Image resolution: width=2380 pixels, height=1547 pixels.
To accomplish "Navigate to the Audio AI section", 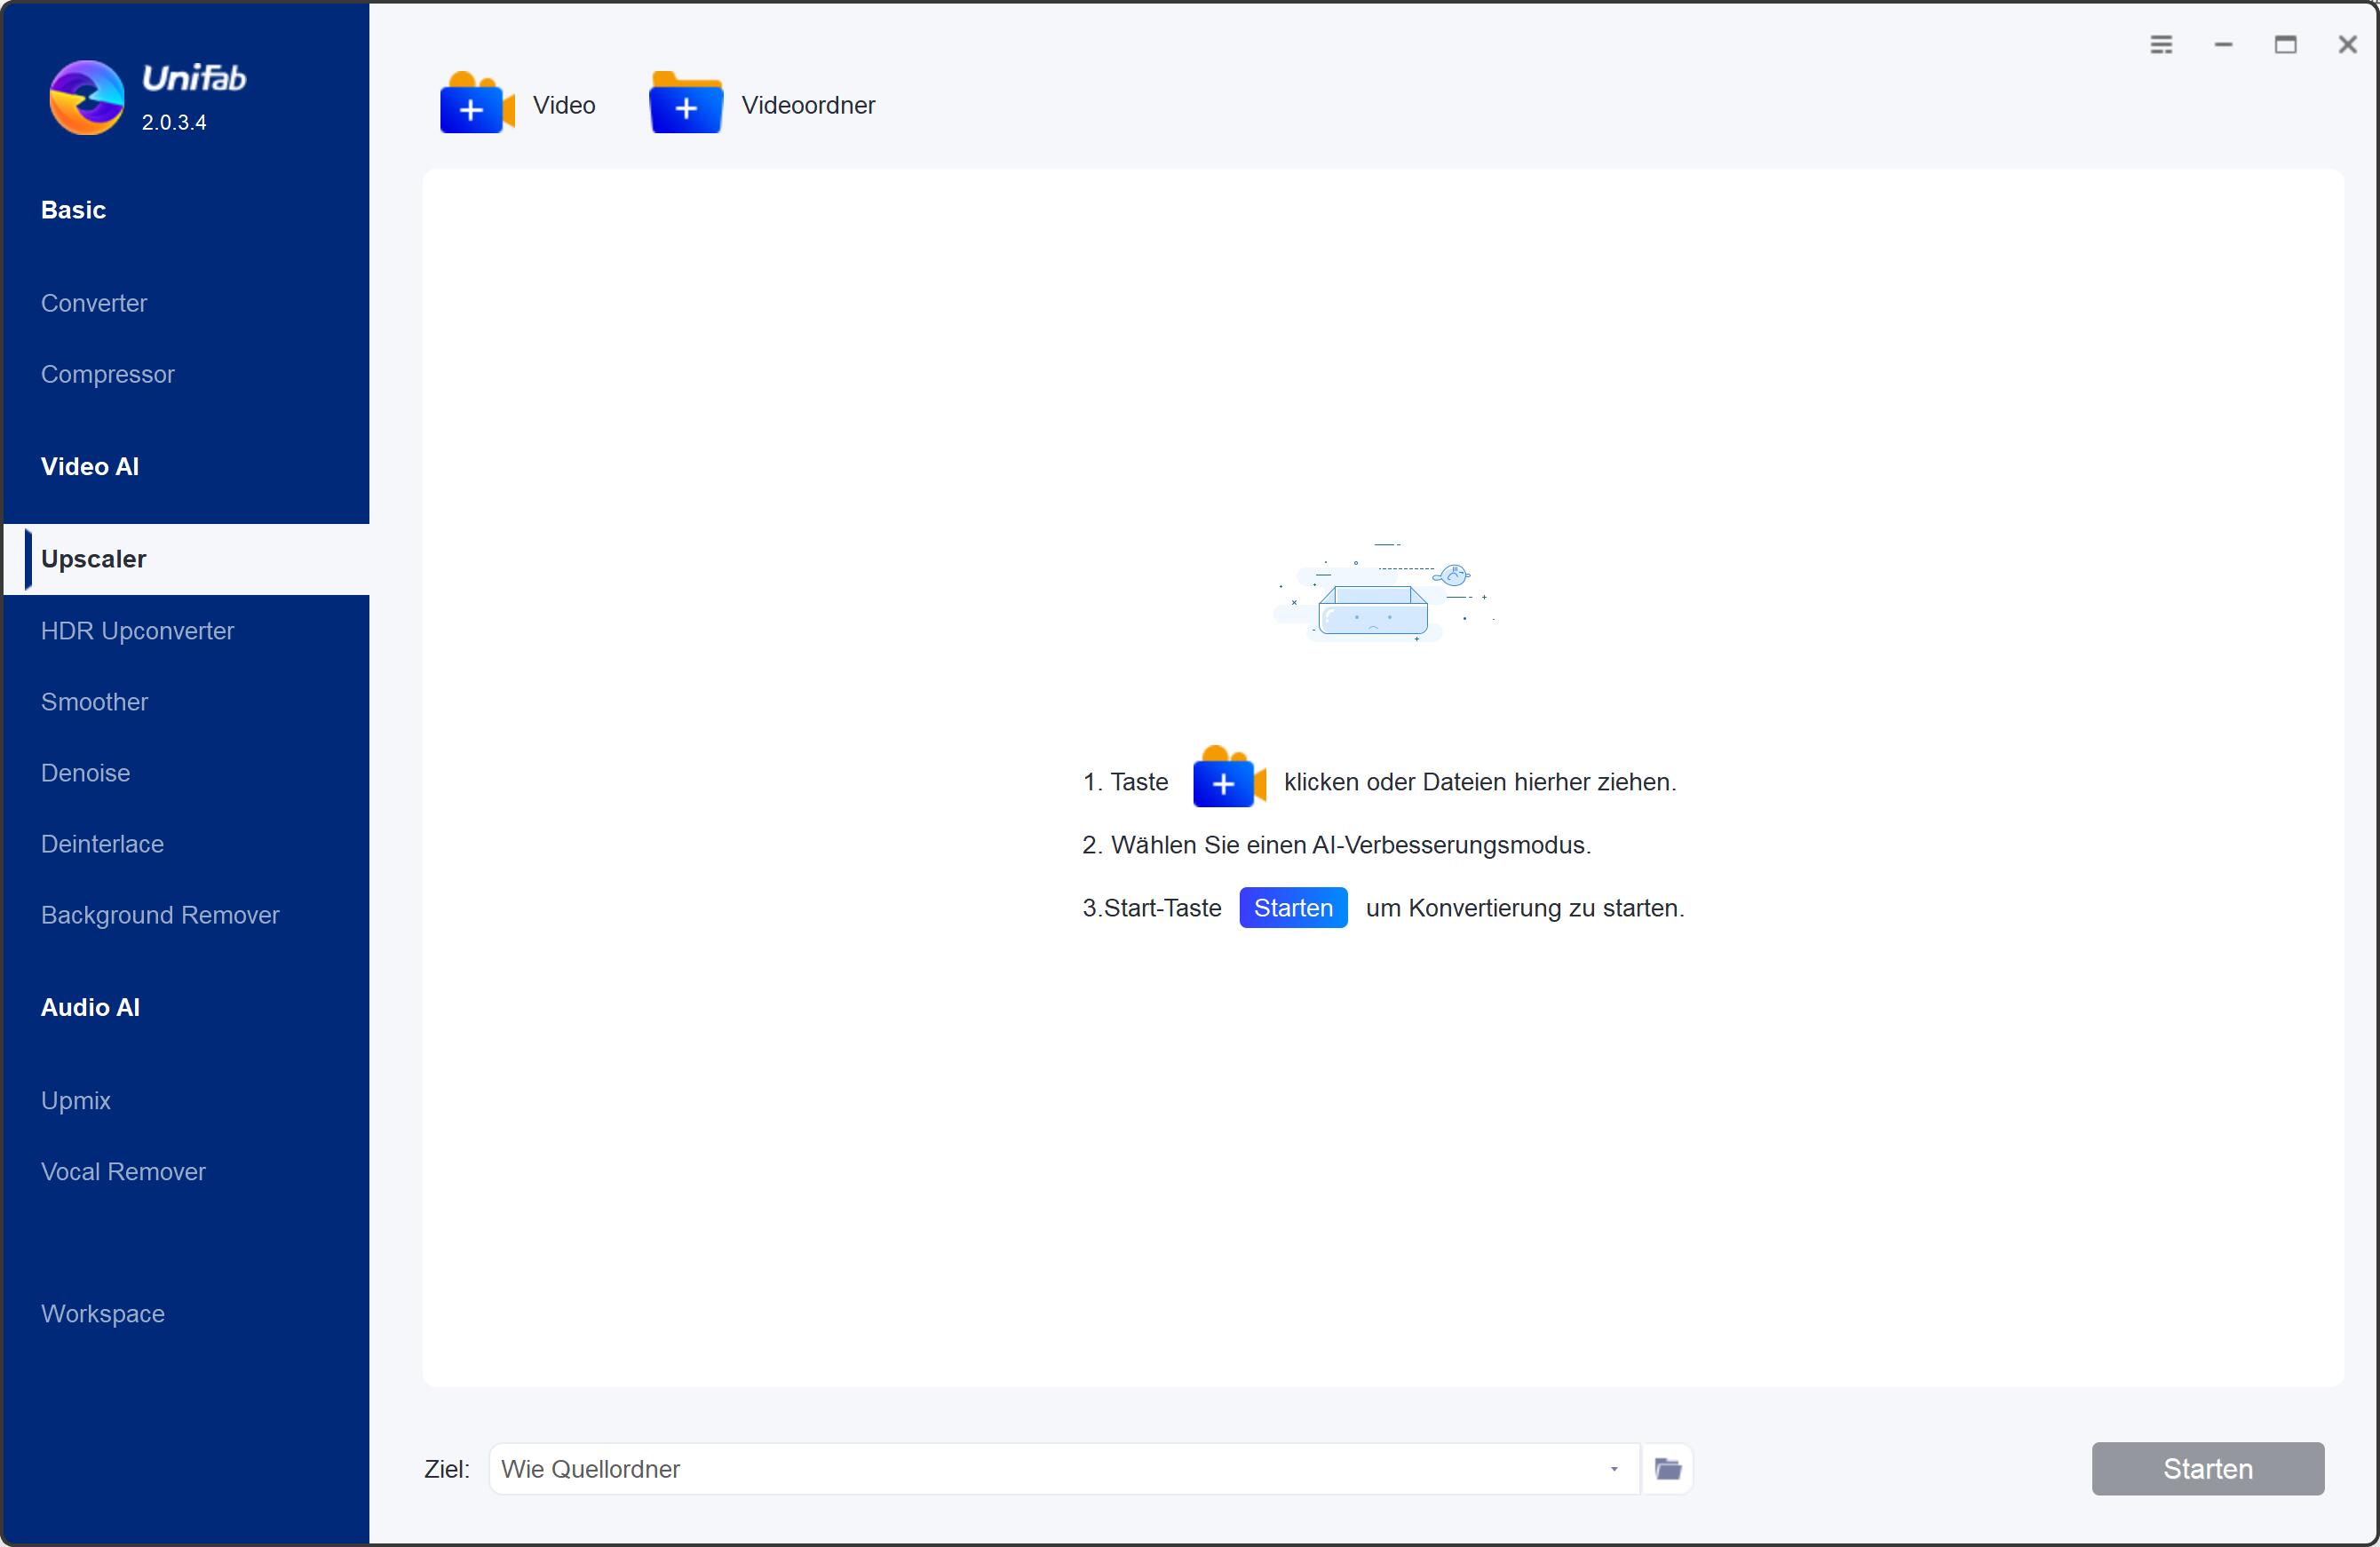I will [89, 1008].
